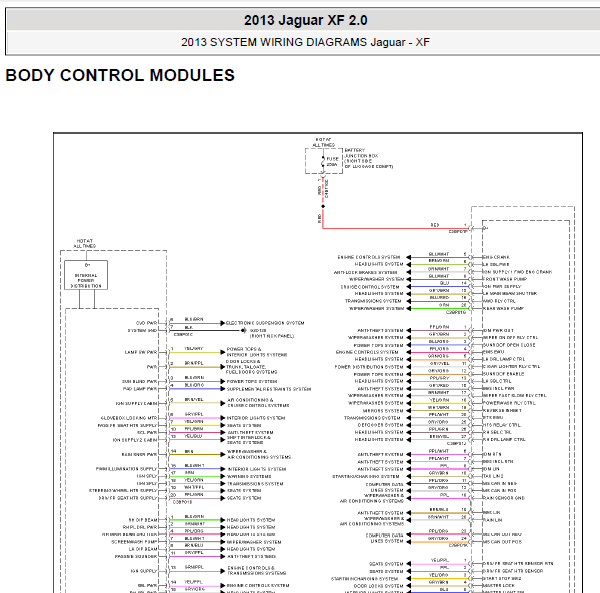Click "WIPER FAST SLOW RLY CTRL" label

(x=514, y=395)
